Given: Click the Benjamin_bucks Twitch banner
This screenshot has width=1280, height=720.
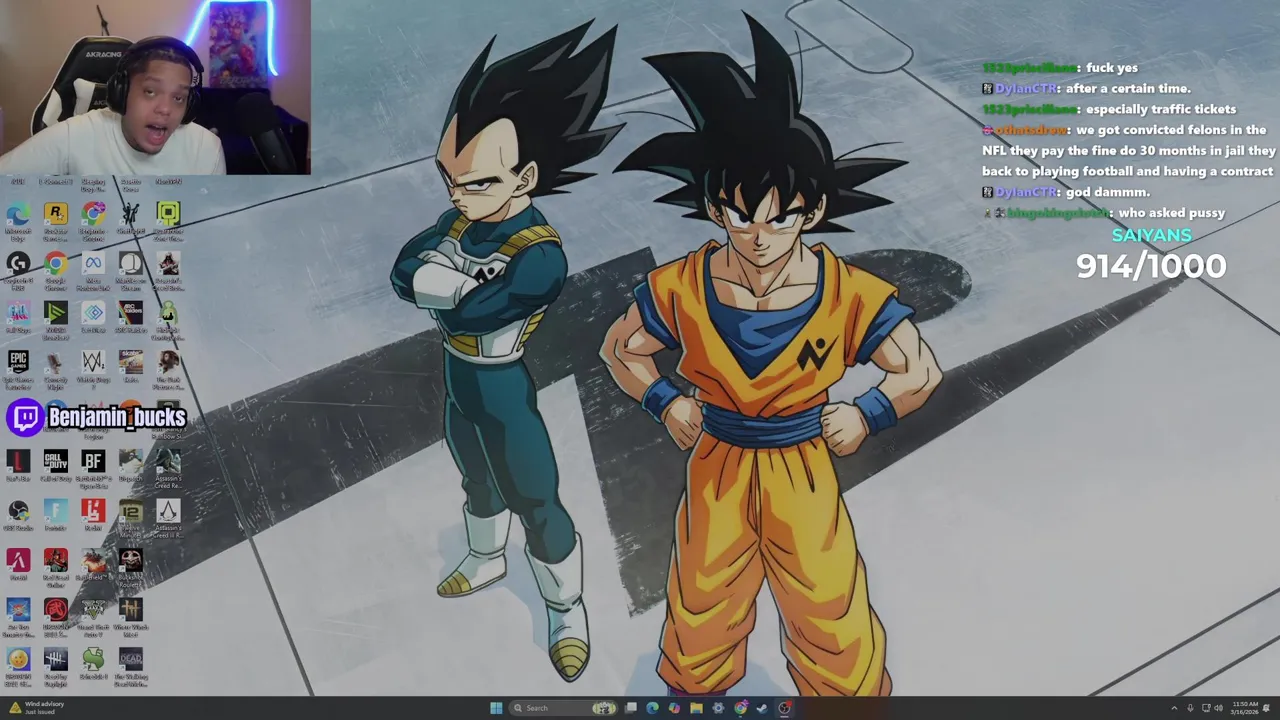Looking at the screenshot, I should pos(97,417).
